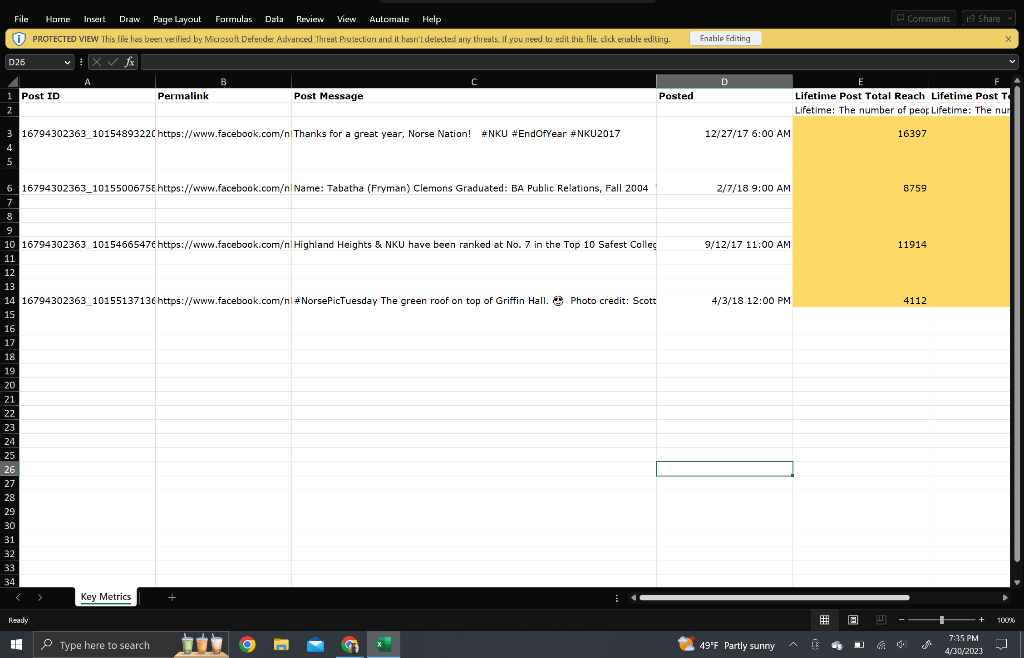Select column E header
Viewport: 1024px width, 658px height.
[x=861, y=82]
